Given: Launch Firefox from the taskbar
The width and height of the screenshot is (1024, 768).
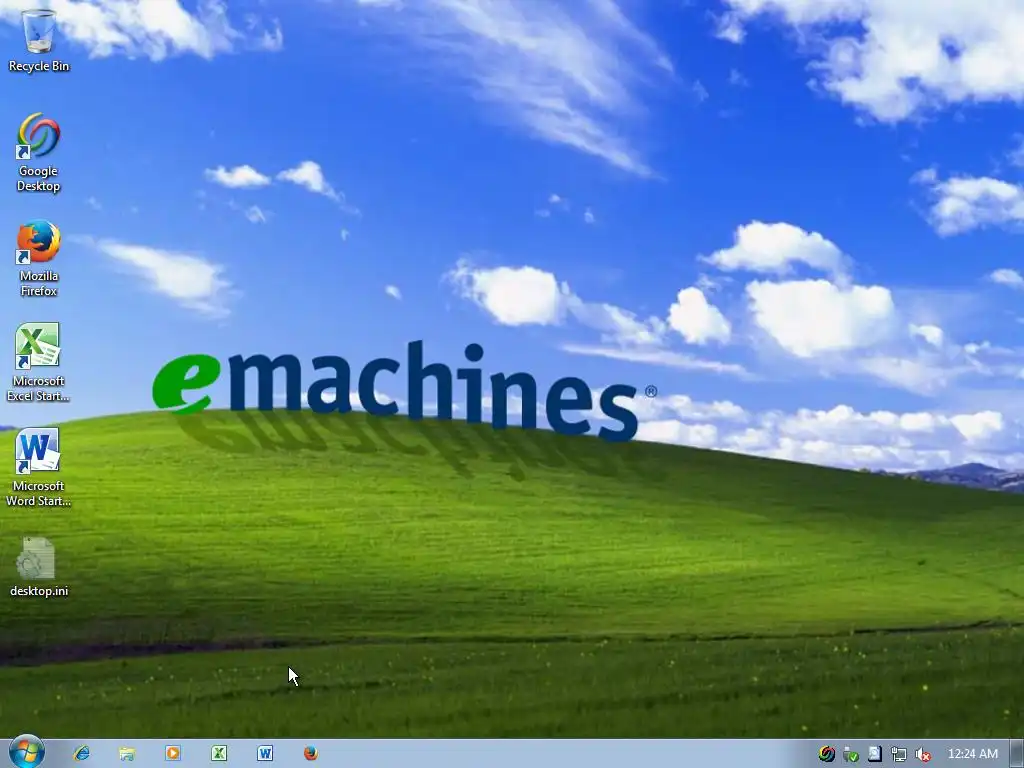Looking at the screenshot, I should pos(311,753).
